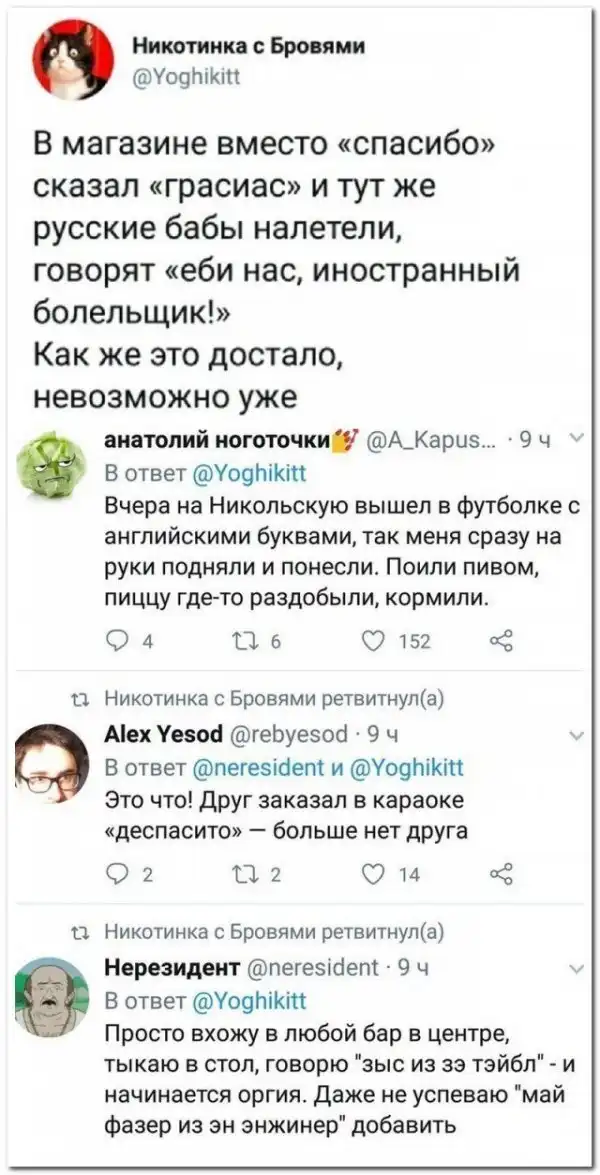This screenshot has width=600, height=1175.
Task: Like Alex Yesod's tweet with 14 likes
Action: click(376, 875)
